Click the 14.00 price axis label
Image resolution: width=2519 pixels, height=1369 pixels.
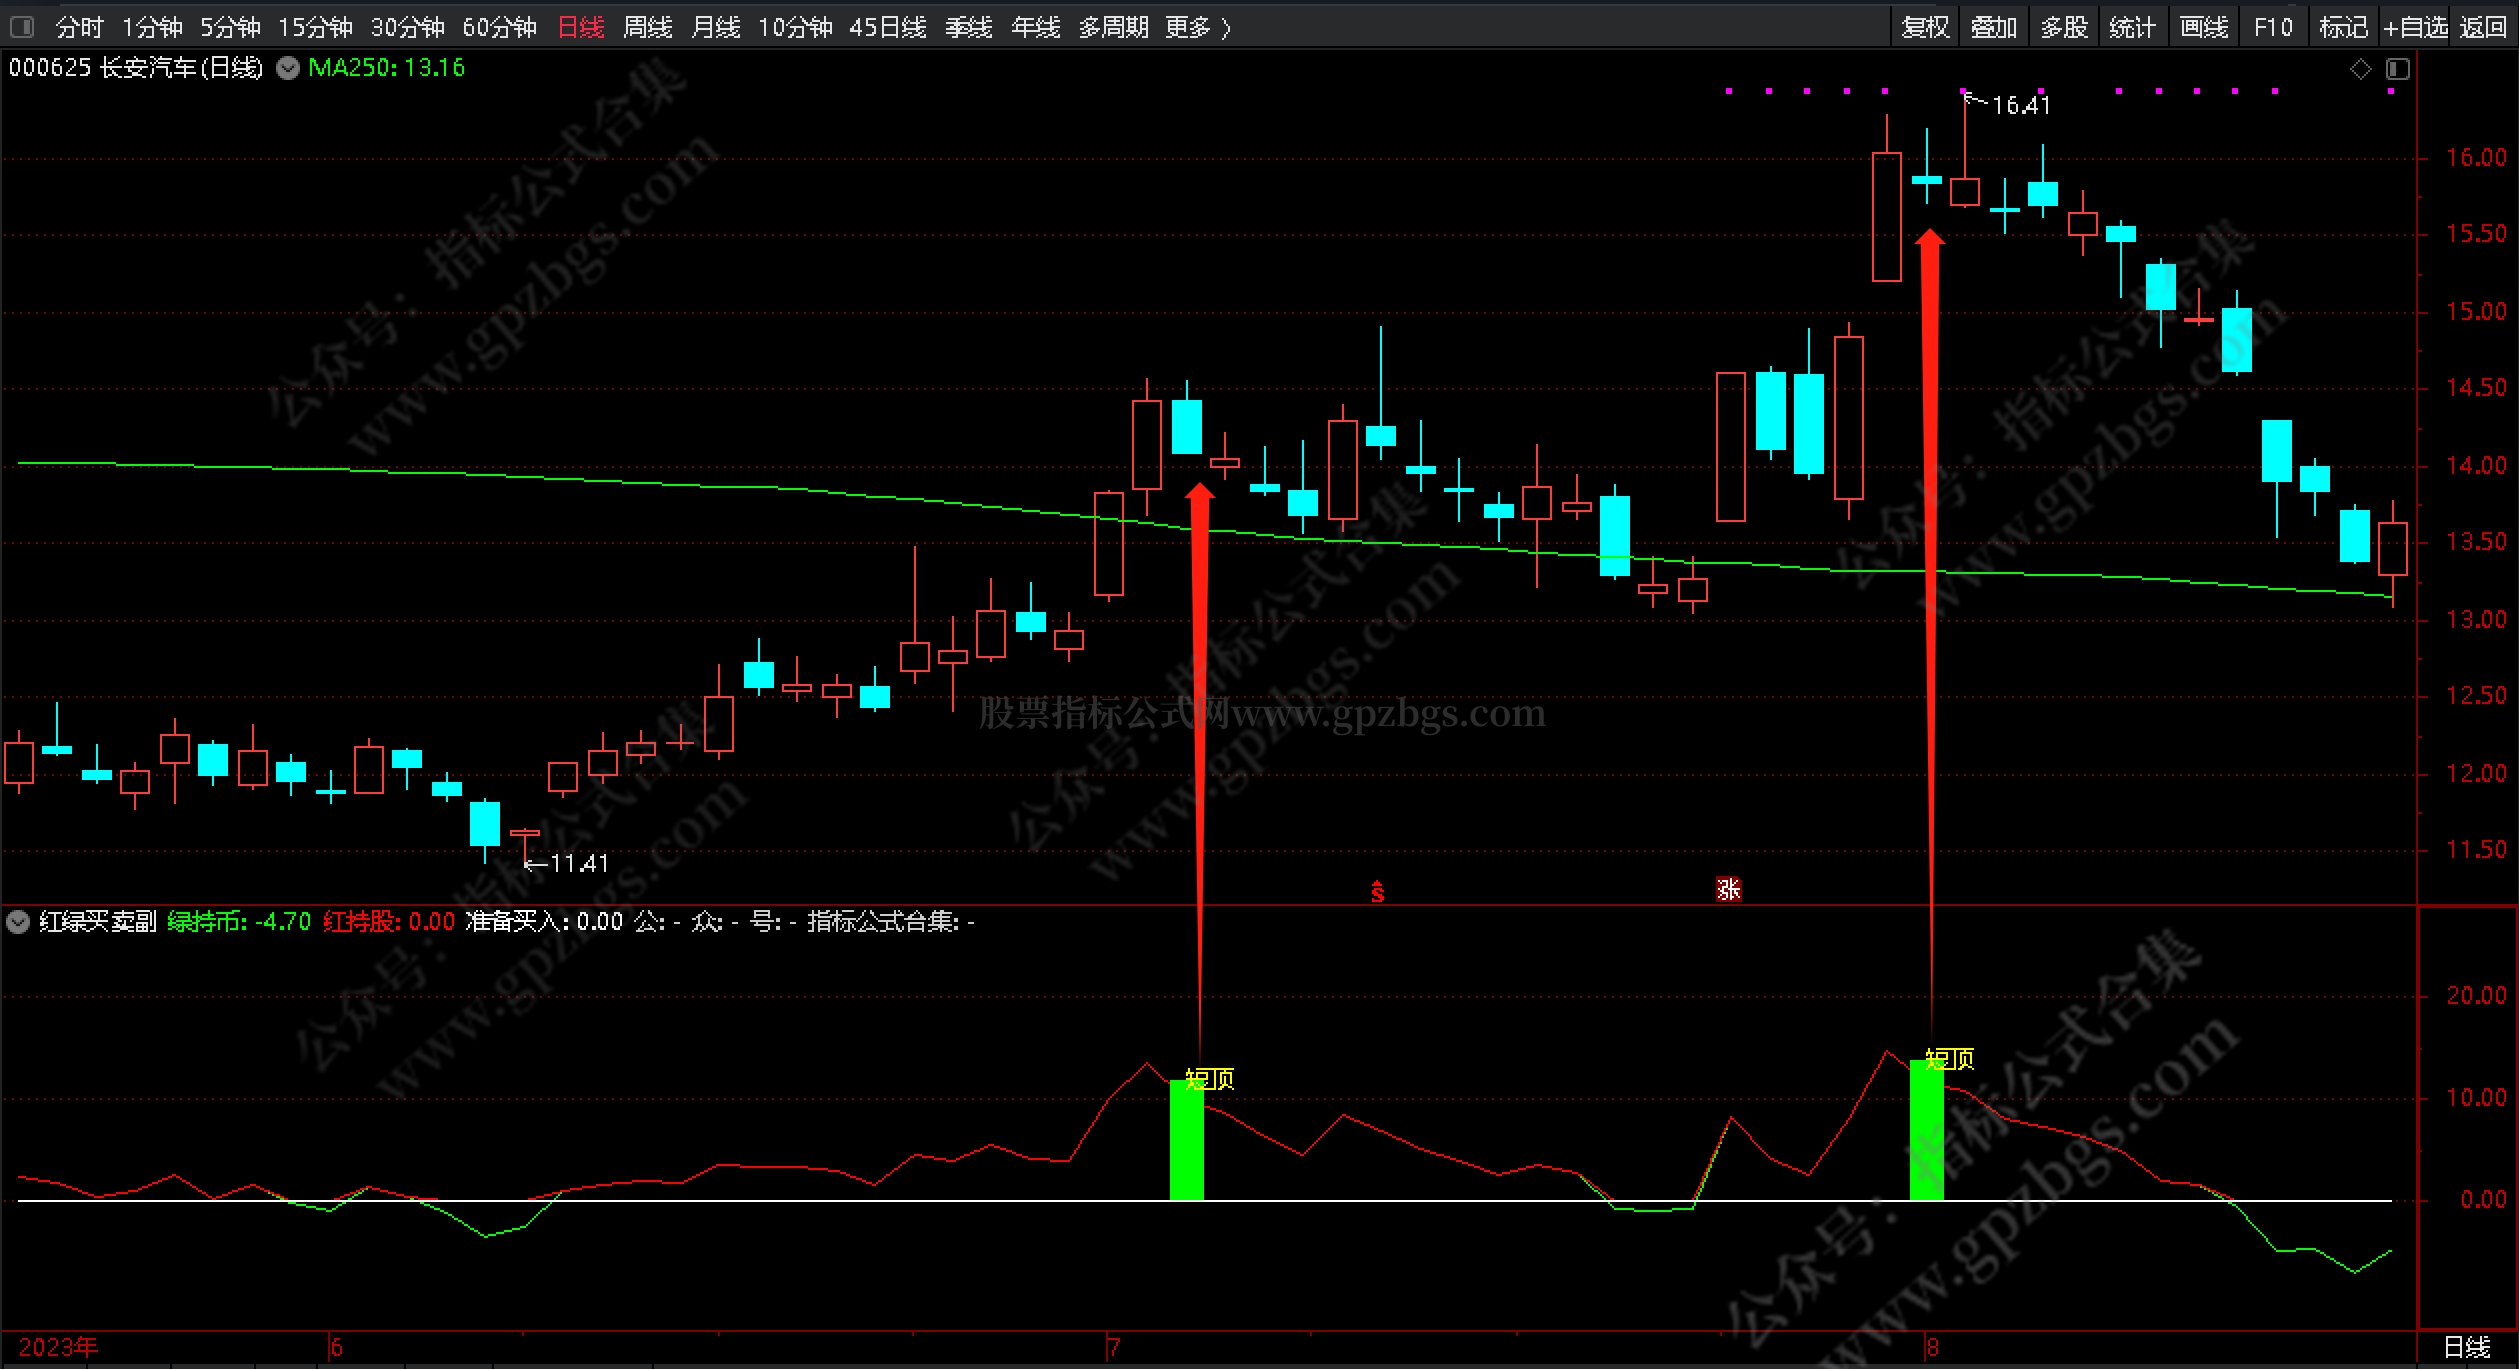2476,465
